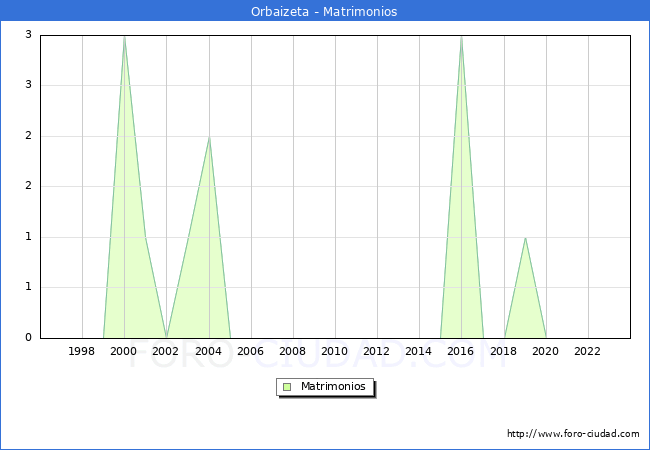The height and width of the screenshot is (450, 650).
Task: Click the 2006 label on the x-axis
Action: tap(250, 352)
